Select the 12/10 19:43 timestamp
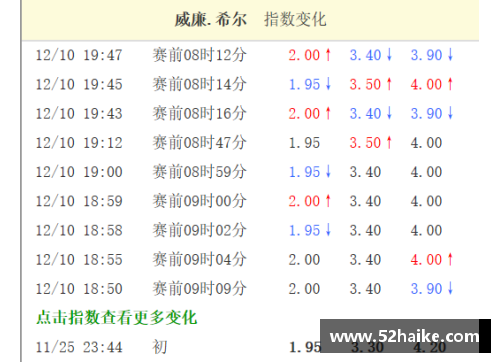500x362 pixels. (x=79, y=114)
